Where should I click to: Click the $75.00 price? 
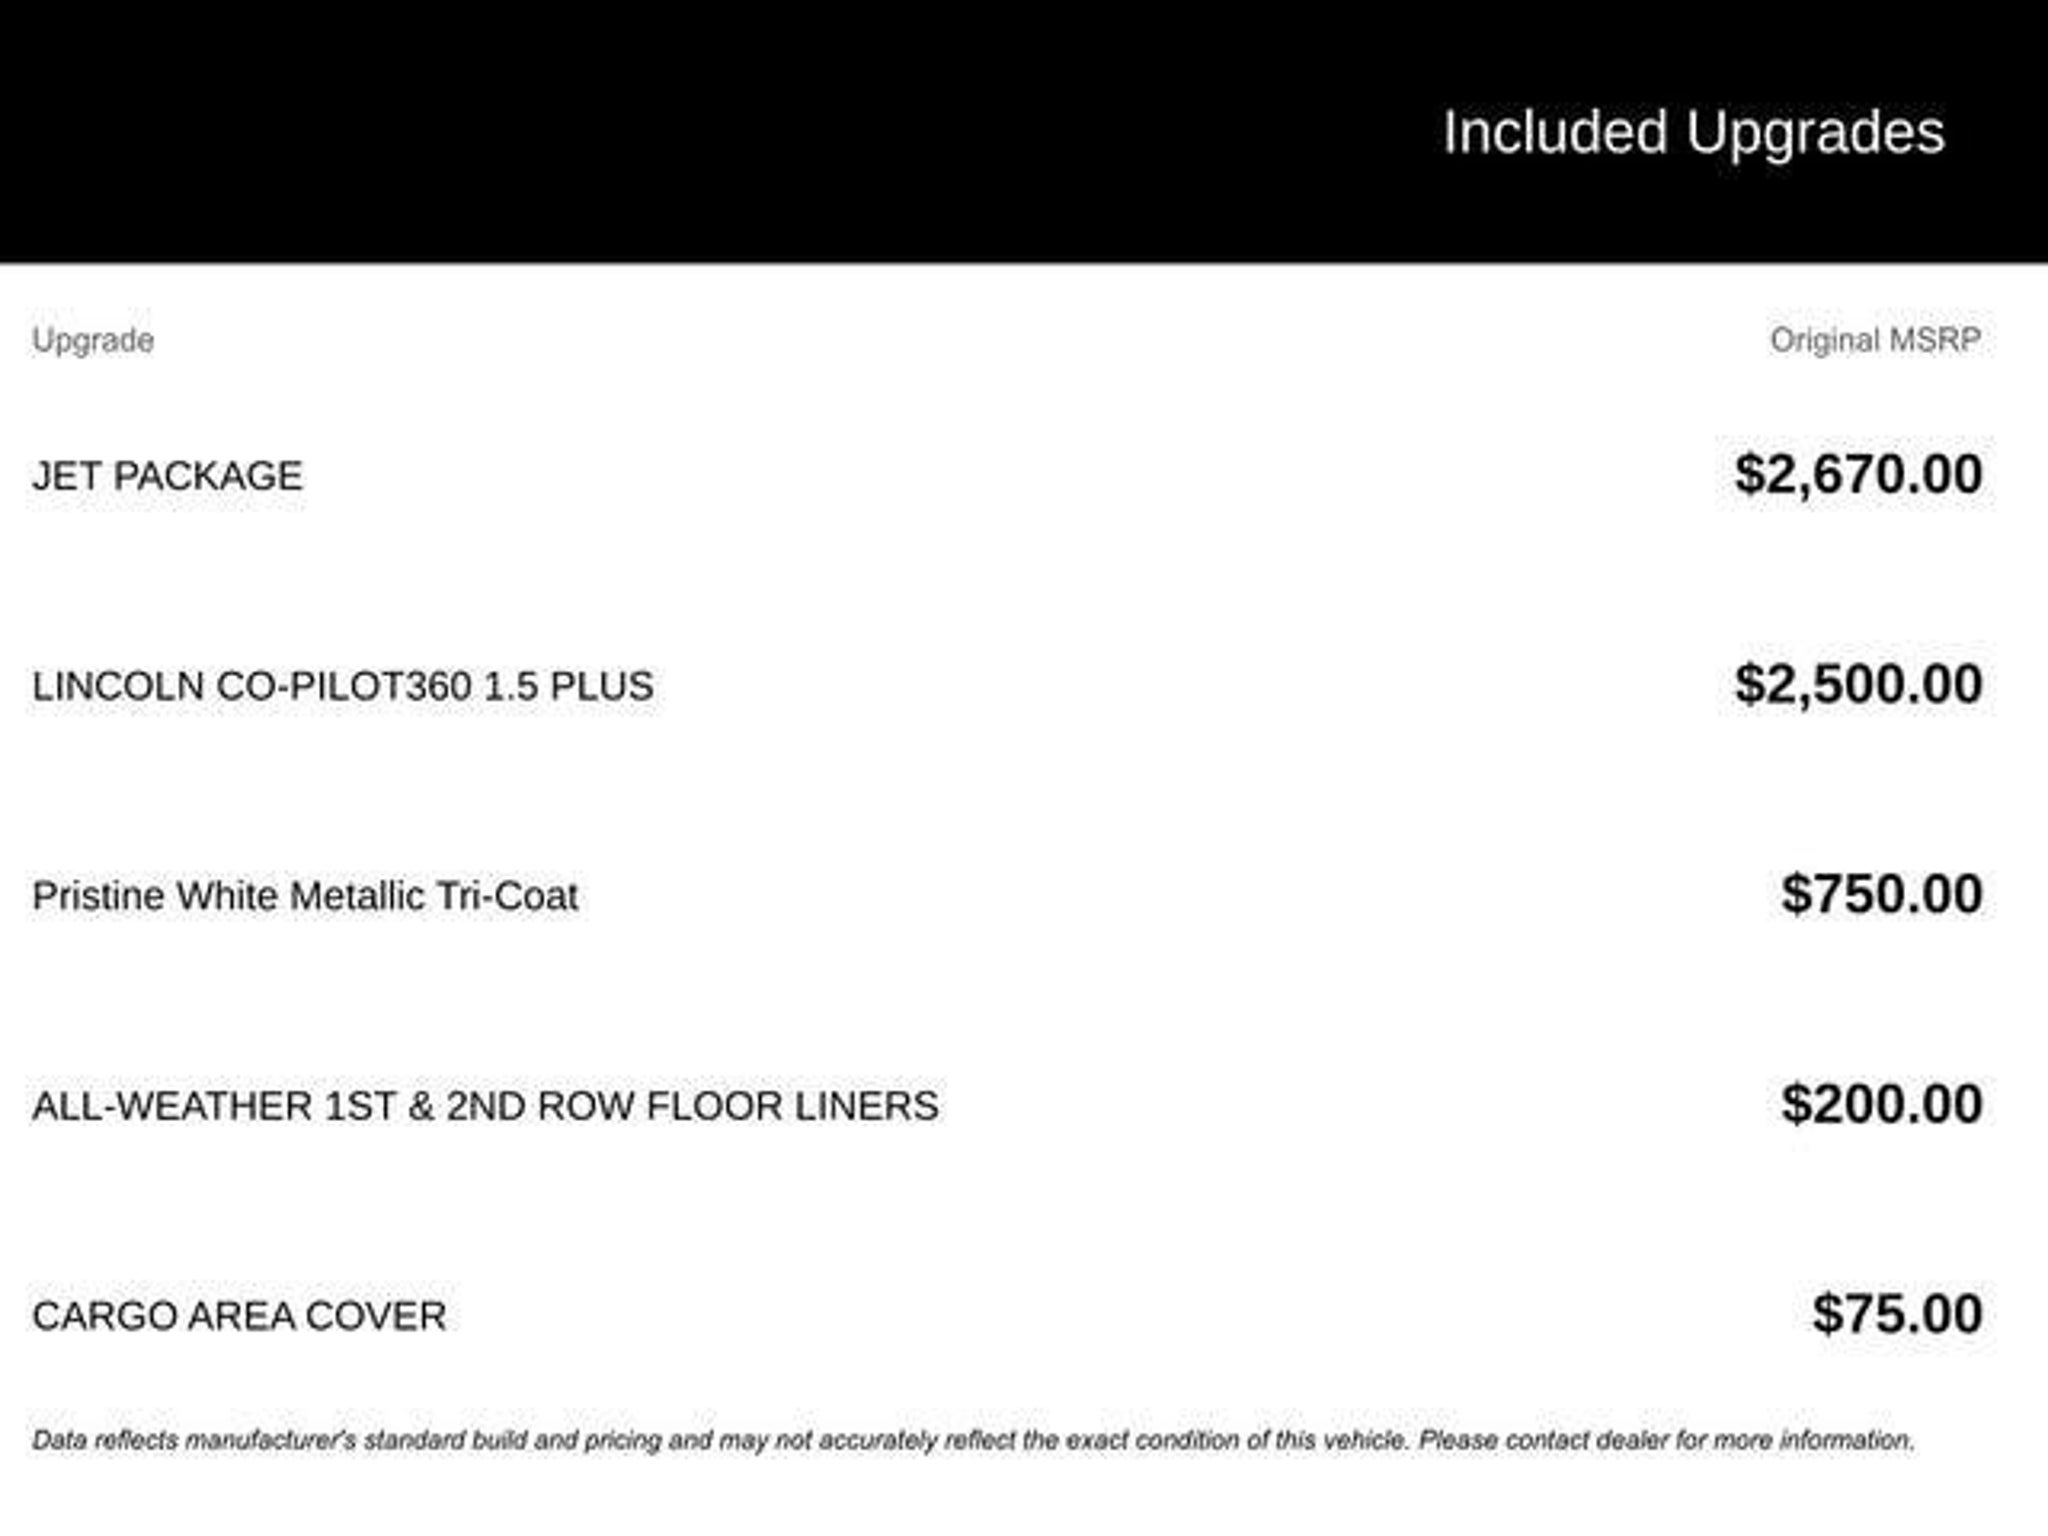1897,1314
